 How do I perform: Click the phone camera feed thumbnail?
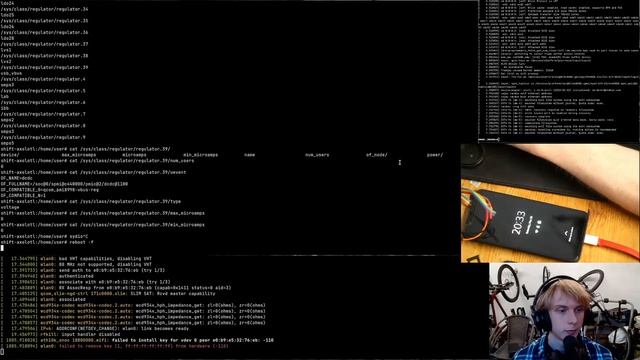(550, 203)
